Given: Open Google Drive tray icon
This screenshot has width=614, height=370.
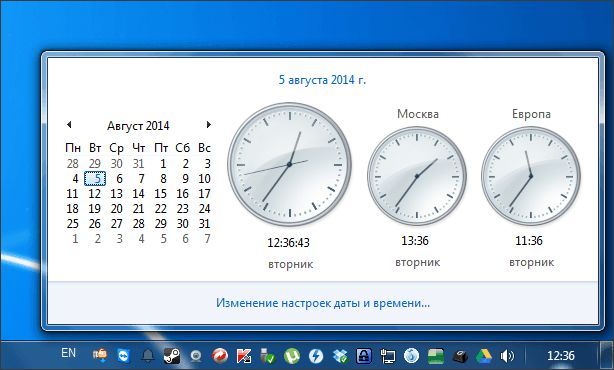Looking at the screenshot, I should pyautogui.click(x=484, y=356).
